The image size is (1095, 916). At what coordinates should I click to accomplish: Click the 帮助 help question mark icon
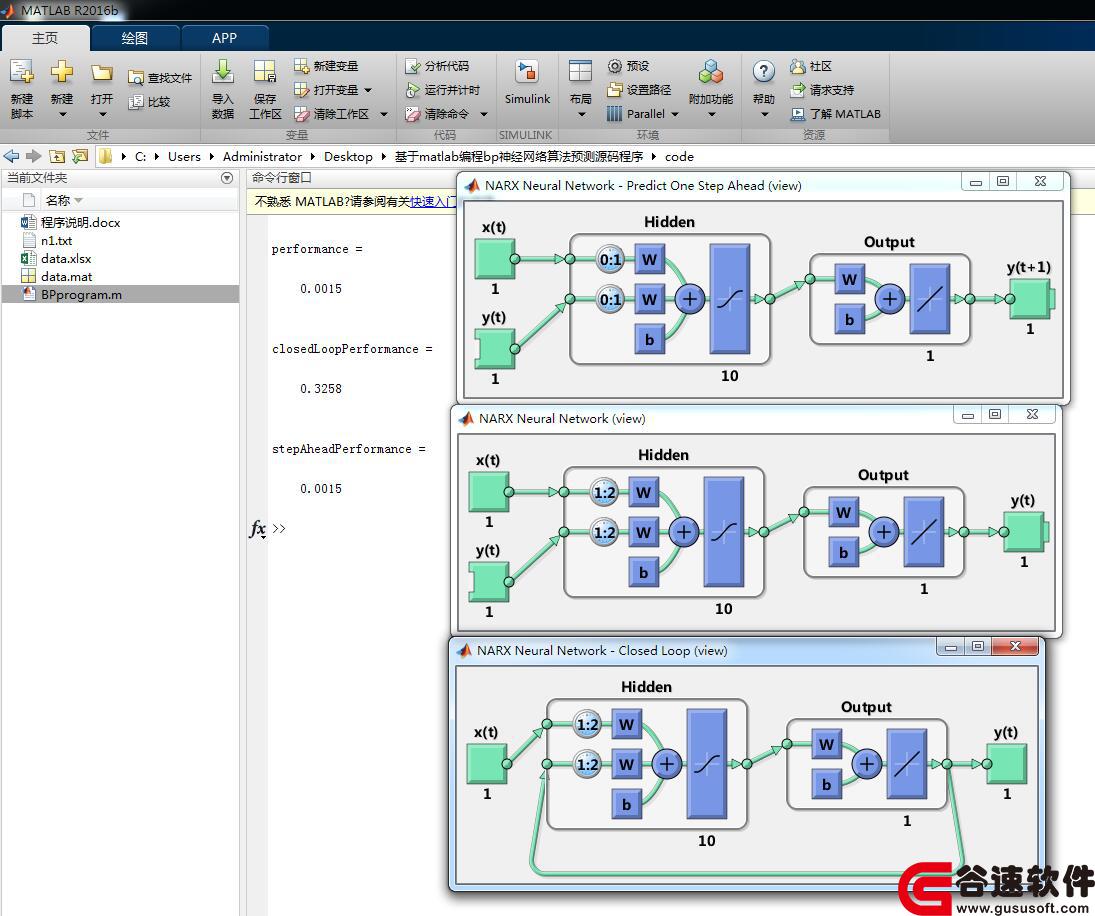click(763, 71)
